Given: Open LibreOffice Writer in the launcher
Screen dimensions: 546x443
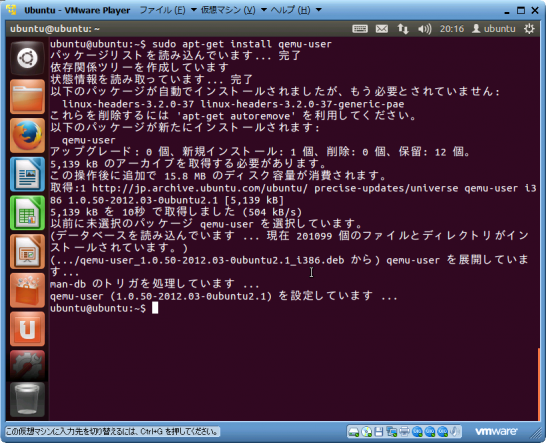Looking at the screenshot, I should pyautogui.click(x=27, y=174).
